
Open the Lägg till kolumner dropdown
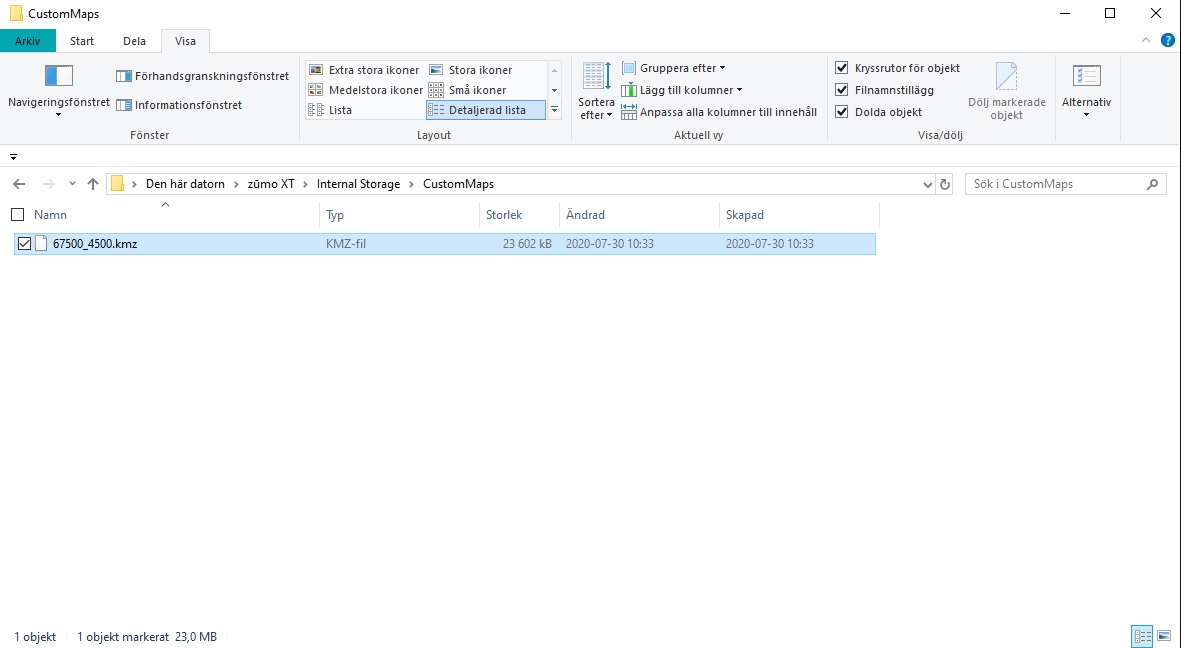point(682,90)
